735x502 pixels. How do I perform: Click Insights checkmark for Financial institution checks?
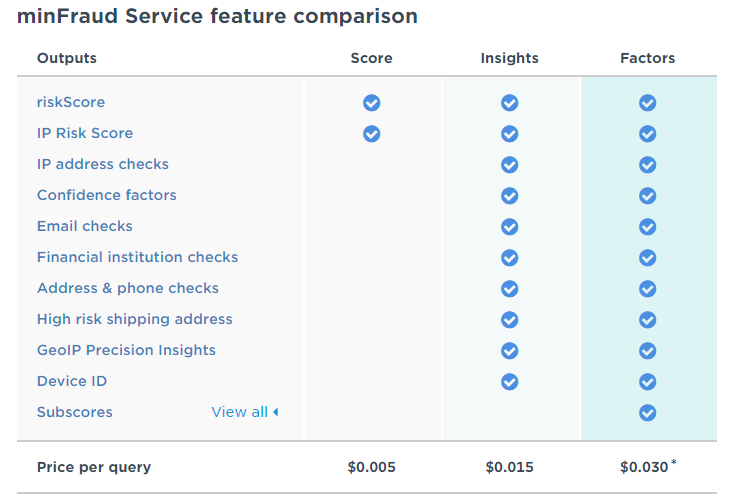pyautogui.click(x=509, y=258)
